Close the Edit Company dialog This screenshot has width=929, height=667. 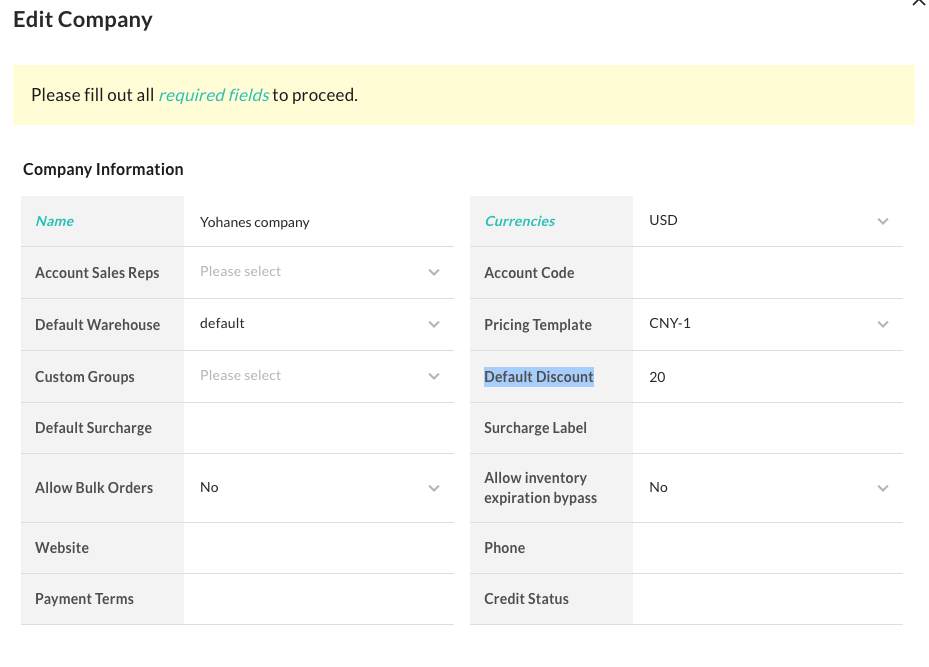click(918, 4)
